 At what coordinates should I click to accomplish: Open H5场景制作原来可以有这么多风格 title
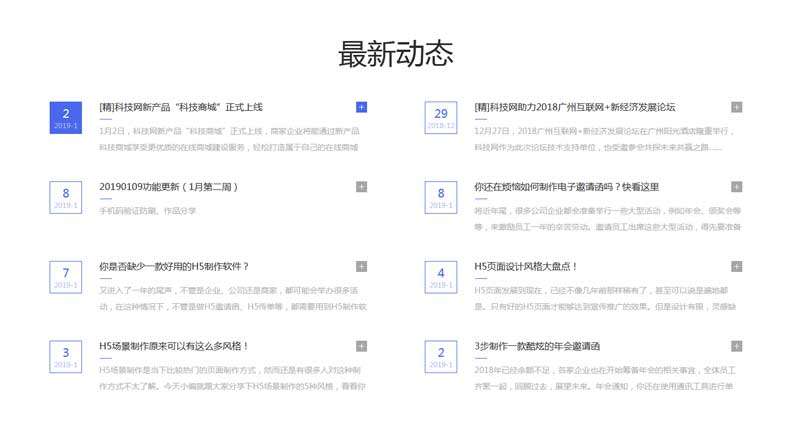(x=174, y=347)
